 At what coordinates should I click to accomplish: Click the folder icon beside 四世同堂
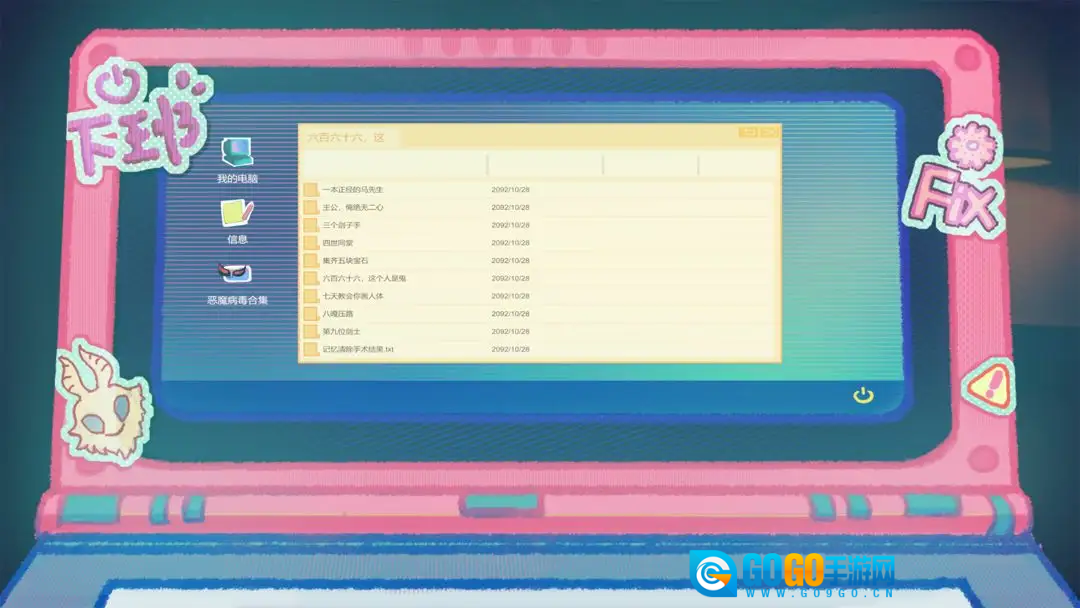(311, 243)
